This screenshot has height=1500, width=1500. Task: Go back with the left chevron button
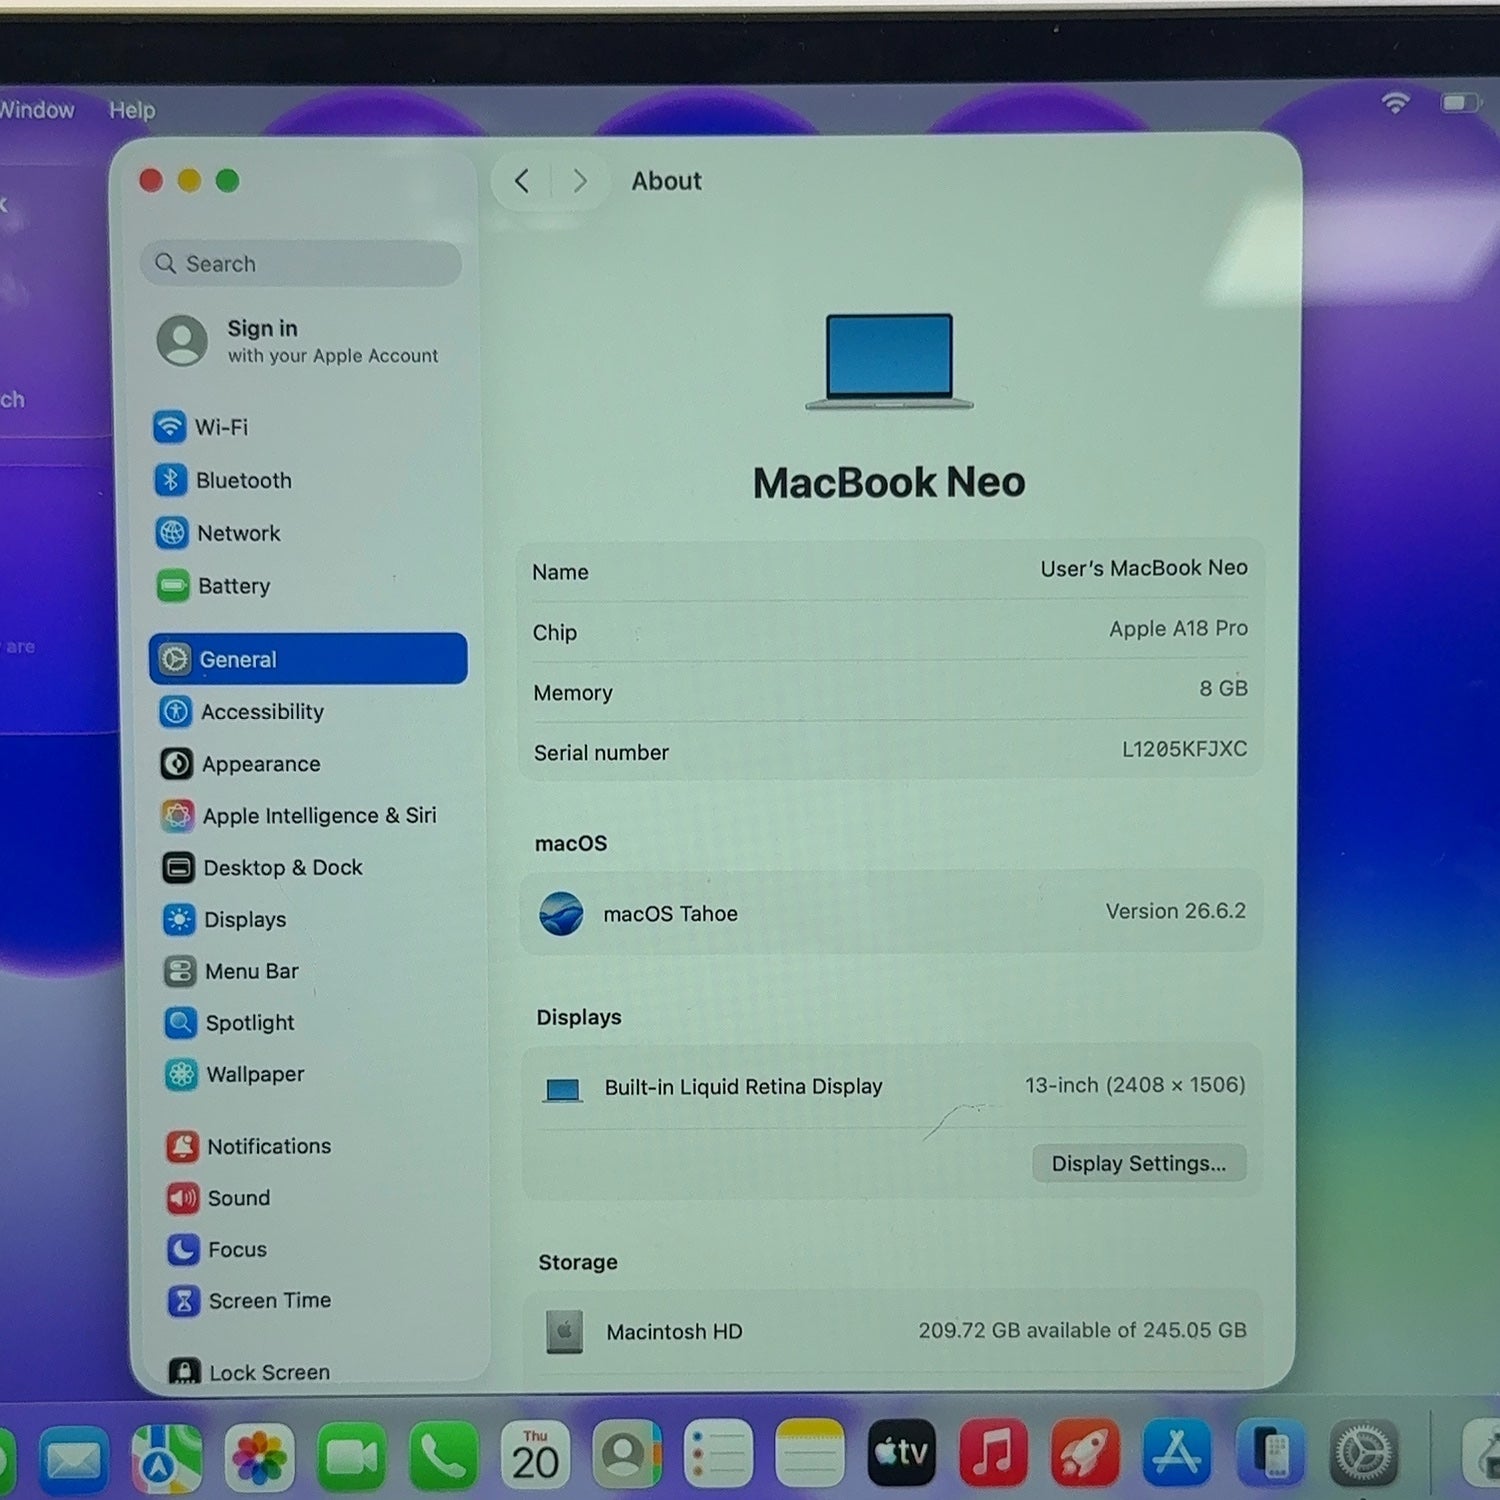coord(522,181)
